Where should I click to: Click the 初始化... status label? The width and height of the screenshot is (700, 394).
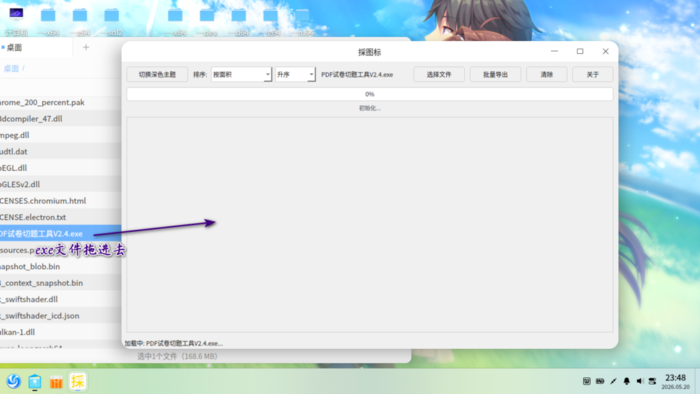(x=370, y=108)
